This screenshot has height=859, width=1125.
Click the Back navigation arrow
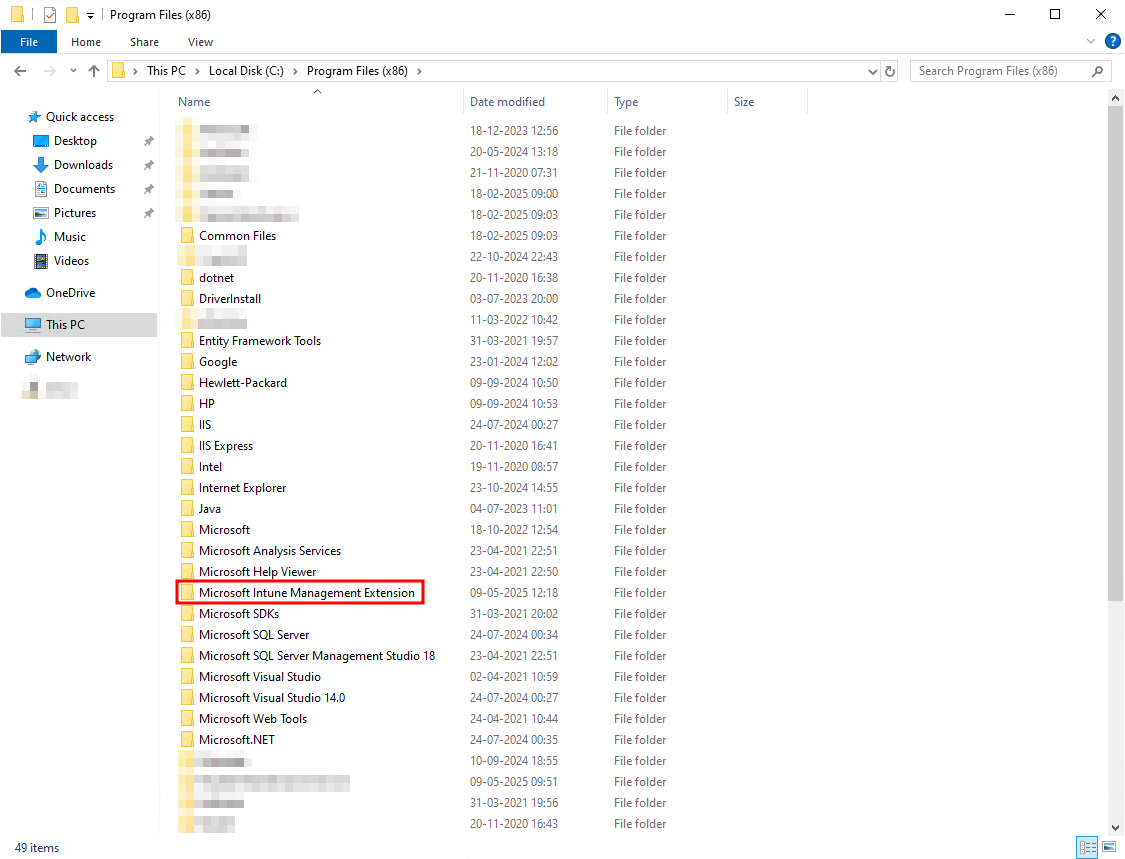[20, 71]
